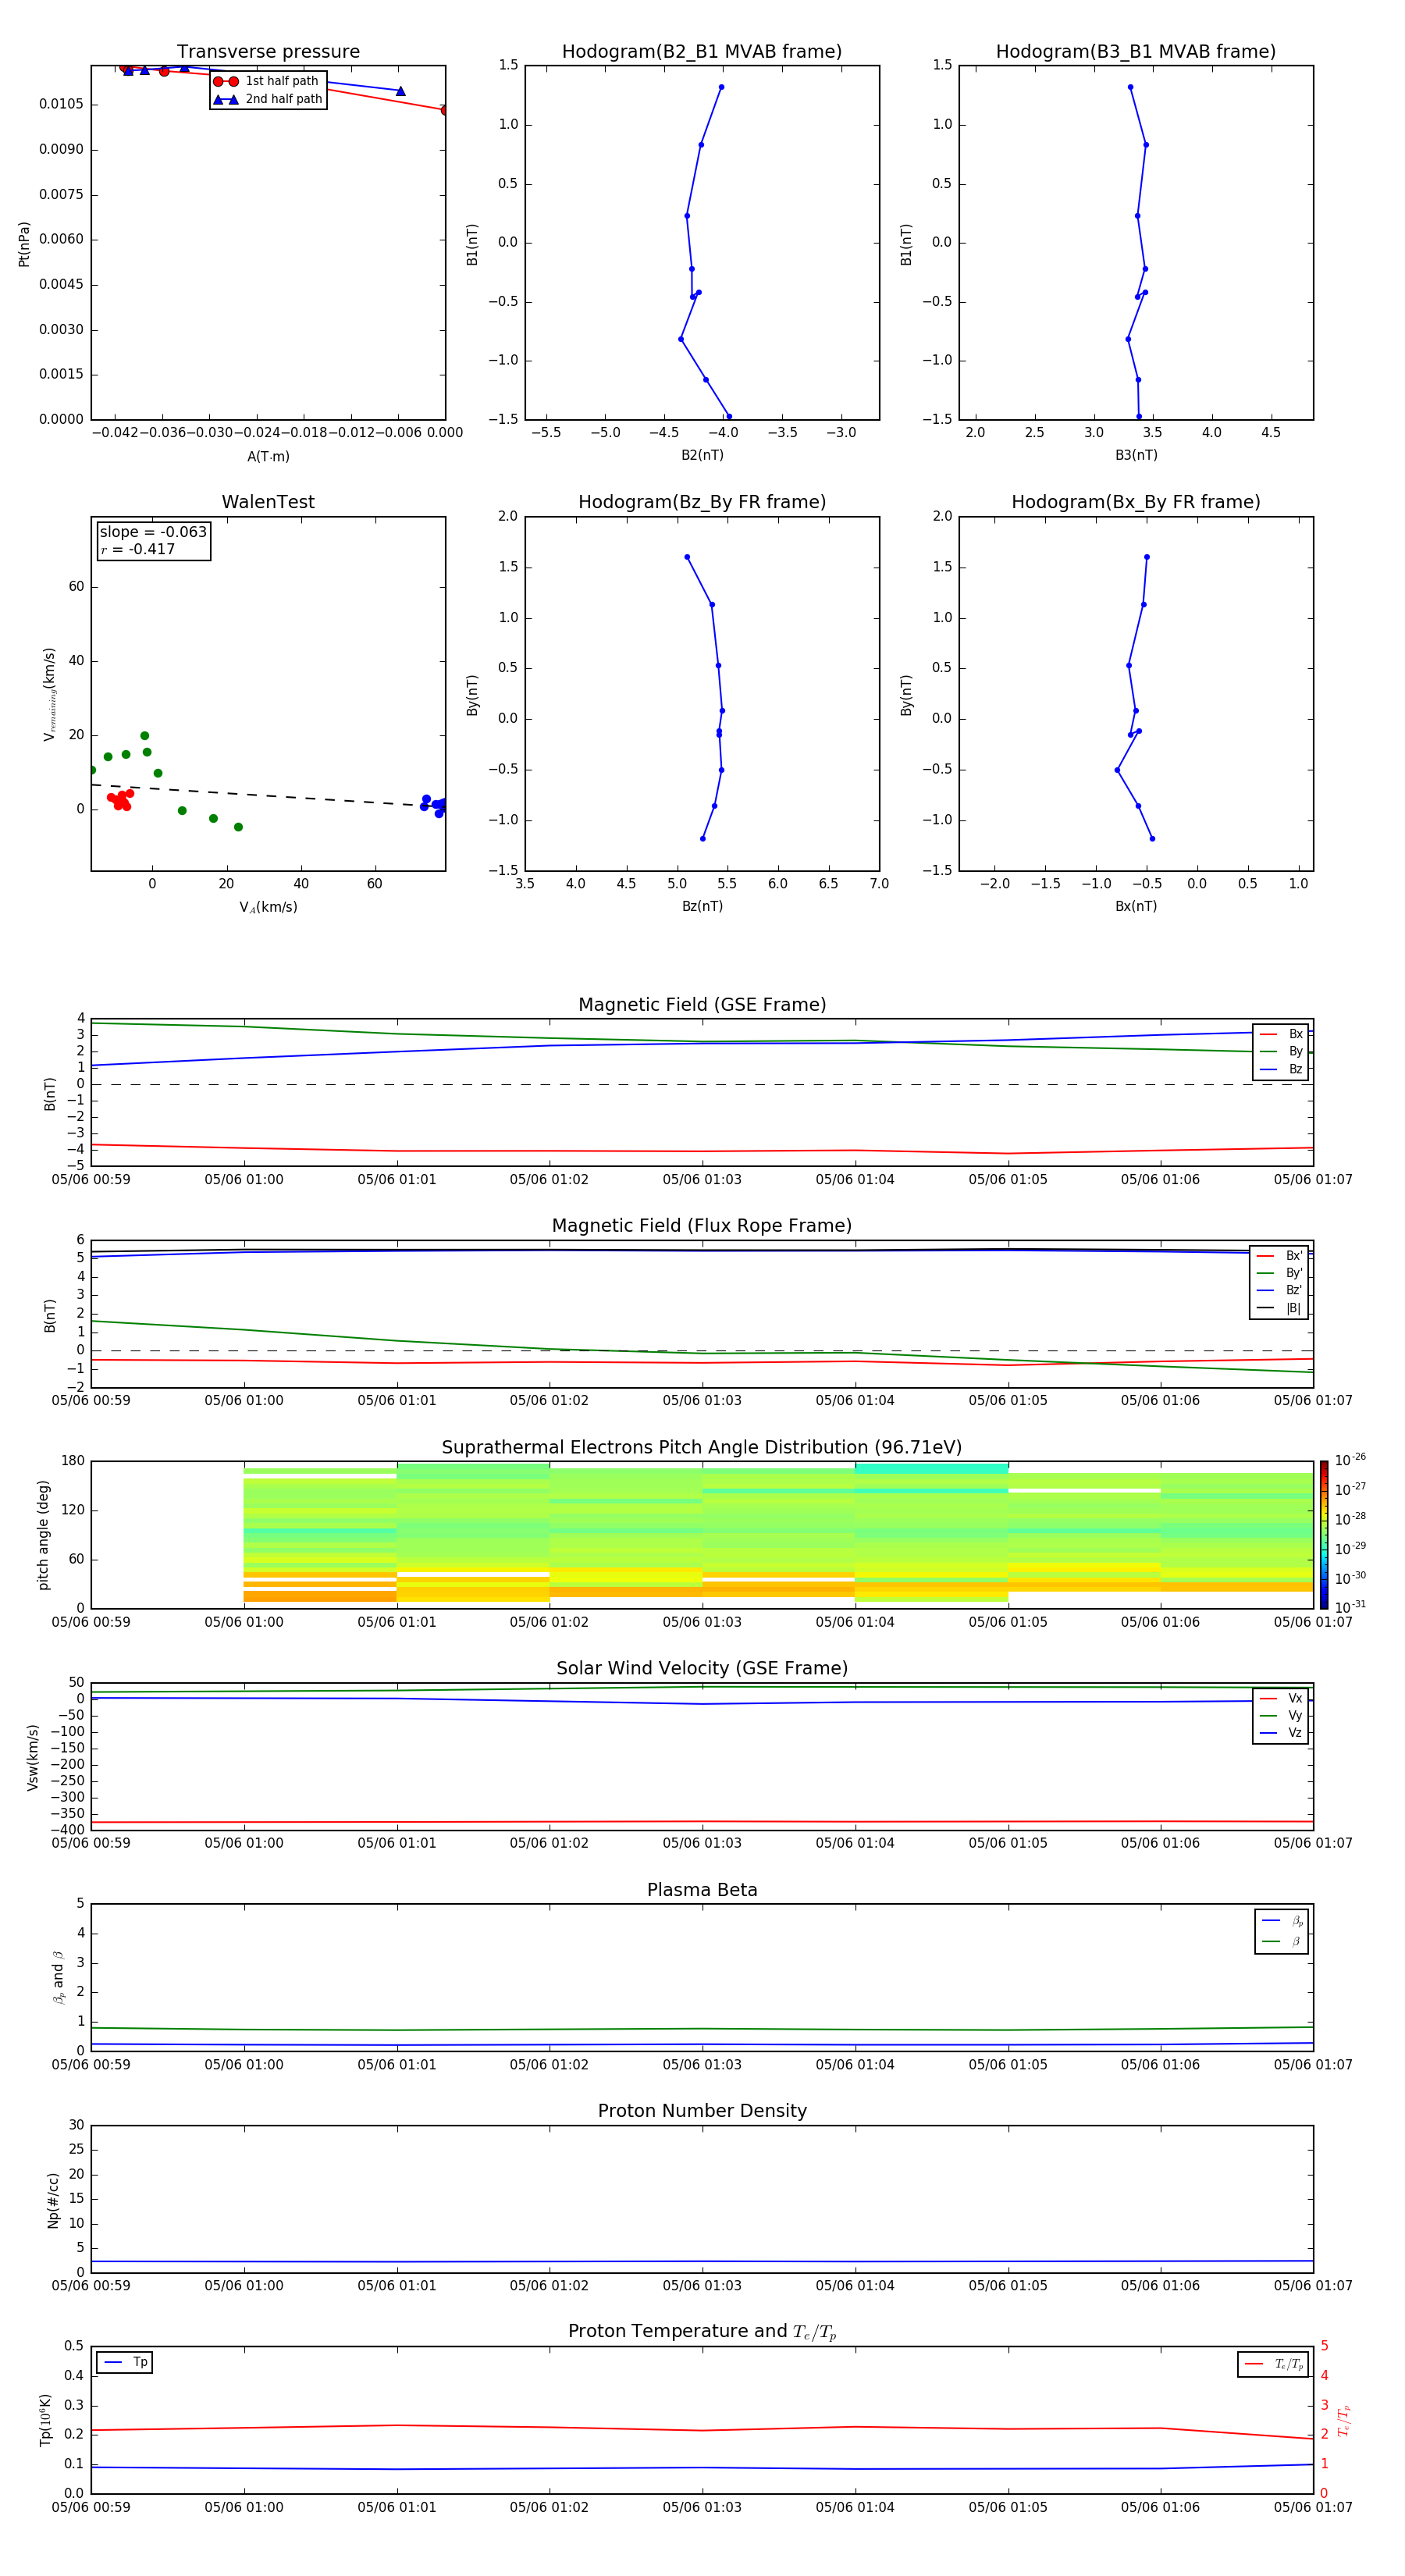1405x2576 pixels.
Task: Click the 'B2(nT)' x-axis label
Action: (702, 455)
